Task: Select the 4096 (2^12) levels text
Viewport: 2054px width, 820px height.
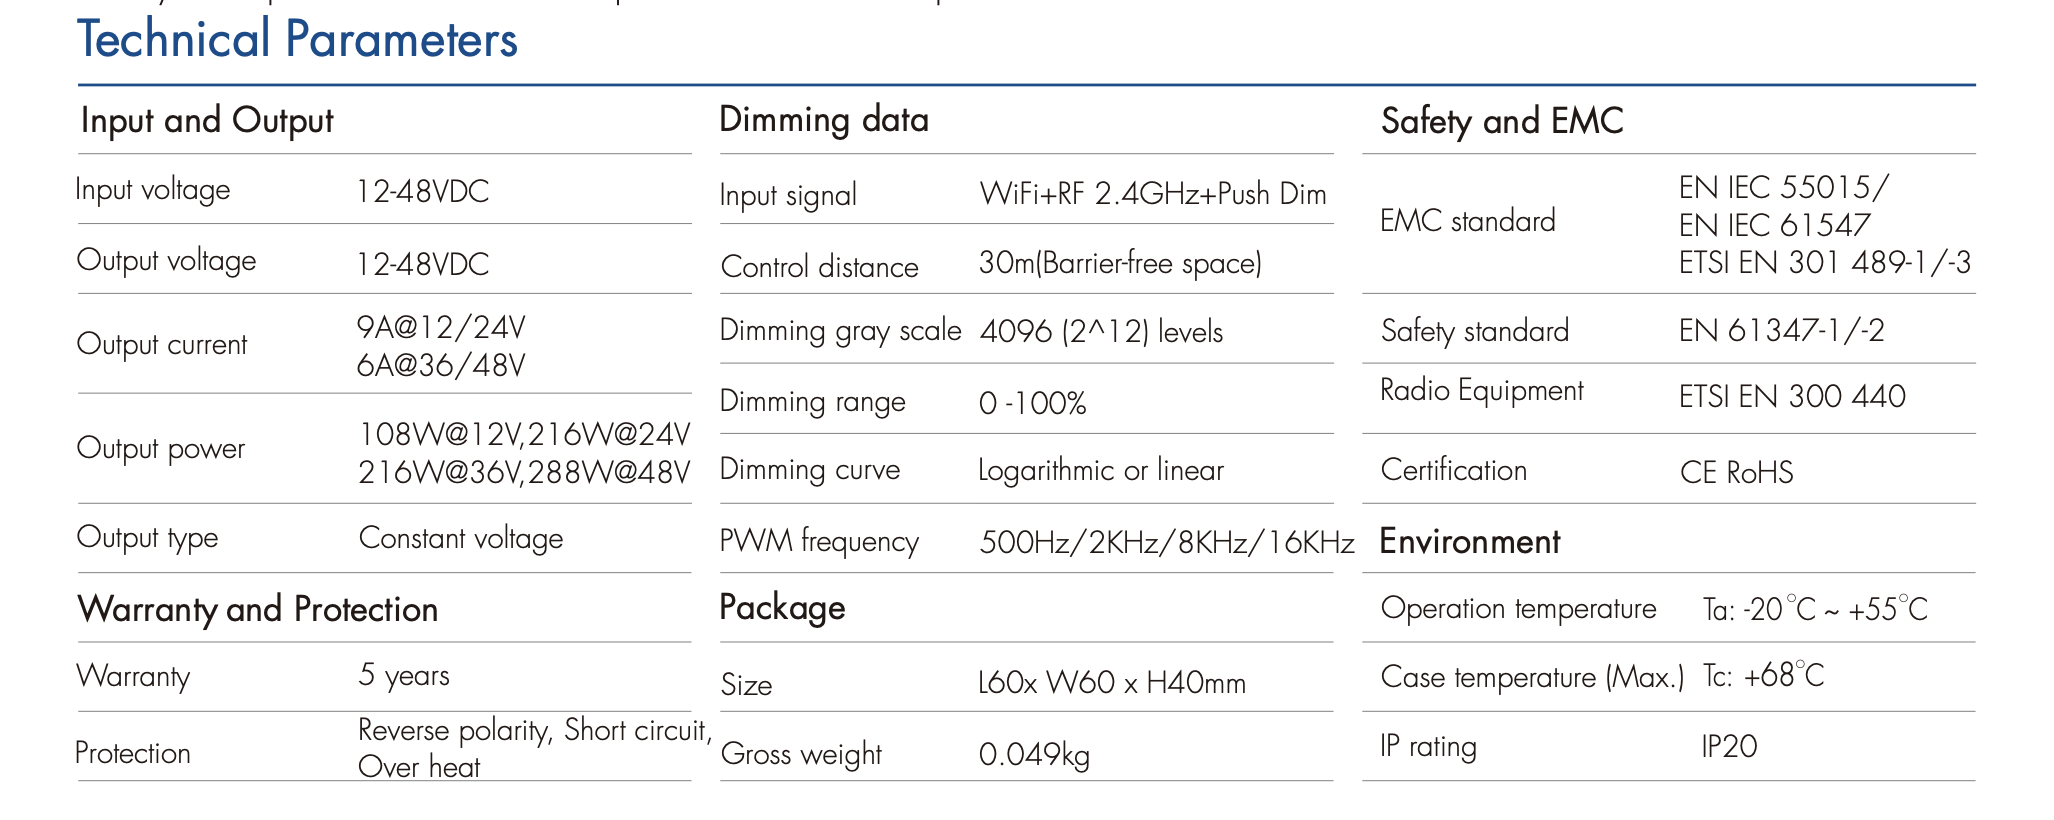Action: coord(1101,332)
